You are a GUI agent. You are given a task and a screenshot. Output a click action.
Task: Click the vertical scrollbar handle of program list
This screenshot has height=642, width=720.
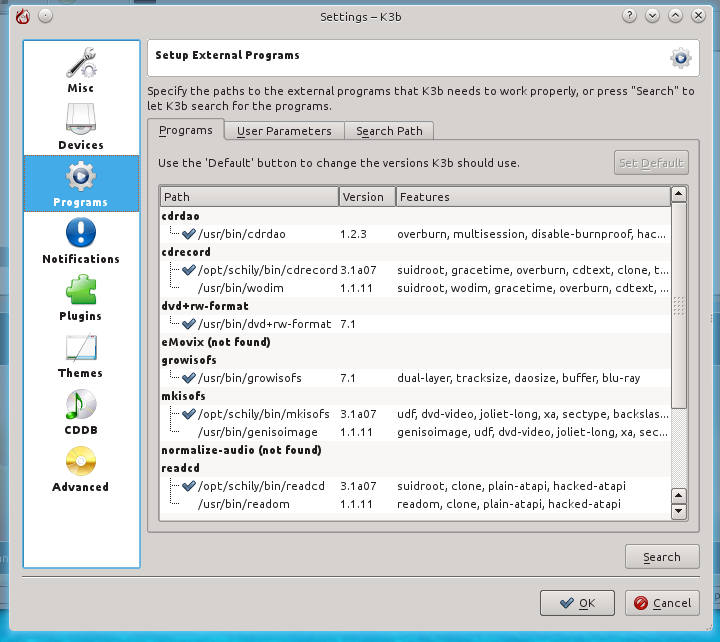pyautogui.click(x=679, y=305)
